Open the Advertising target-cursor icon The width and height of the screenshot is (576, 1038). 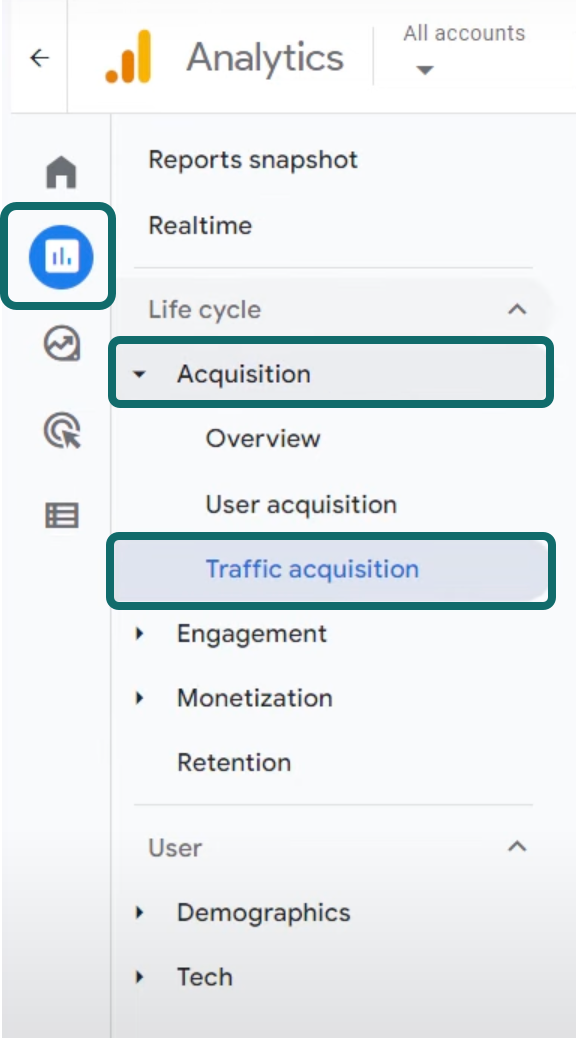pos(62,430)
